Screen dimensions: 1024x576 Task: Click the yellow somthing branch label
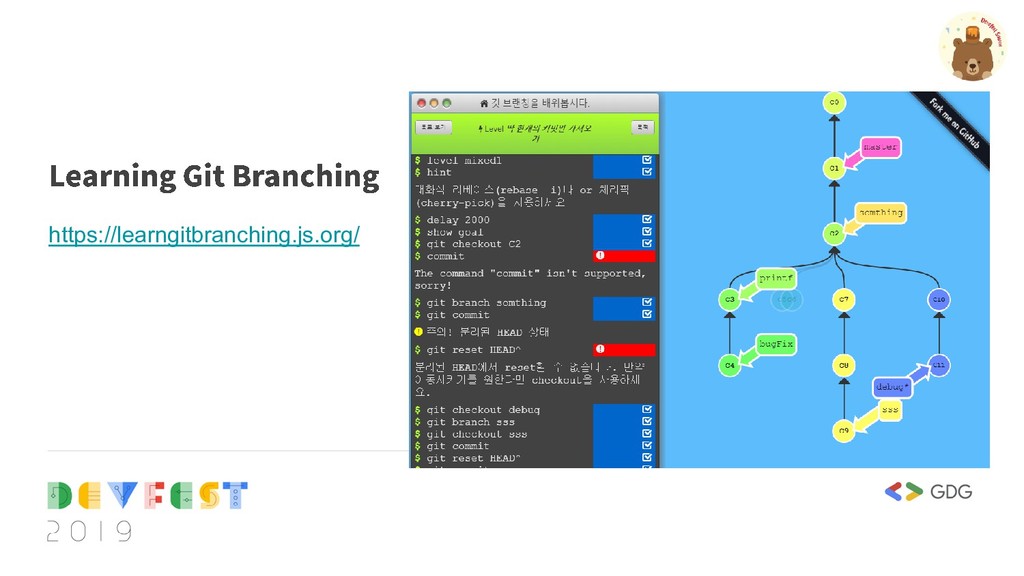pos(881,213)
